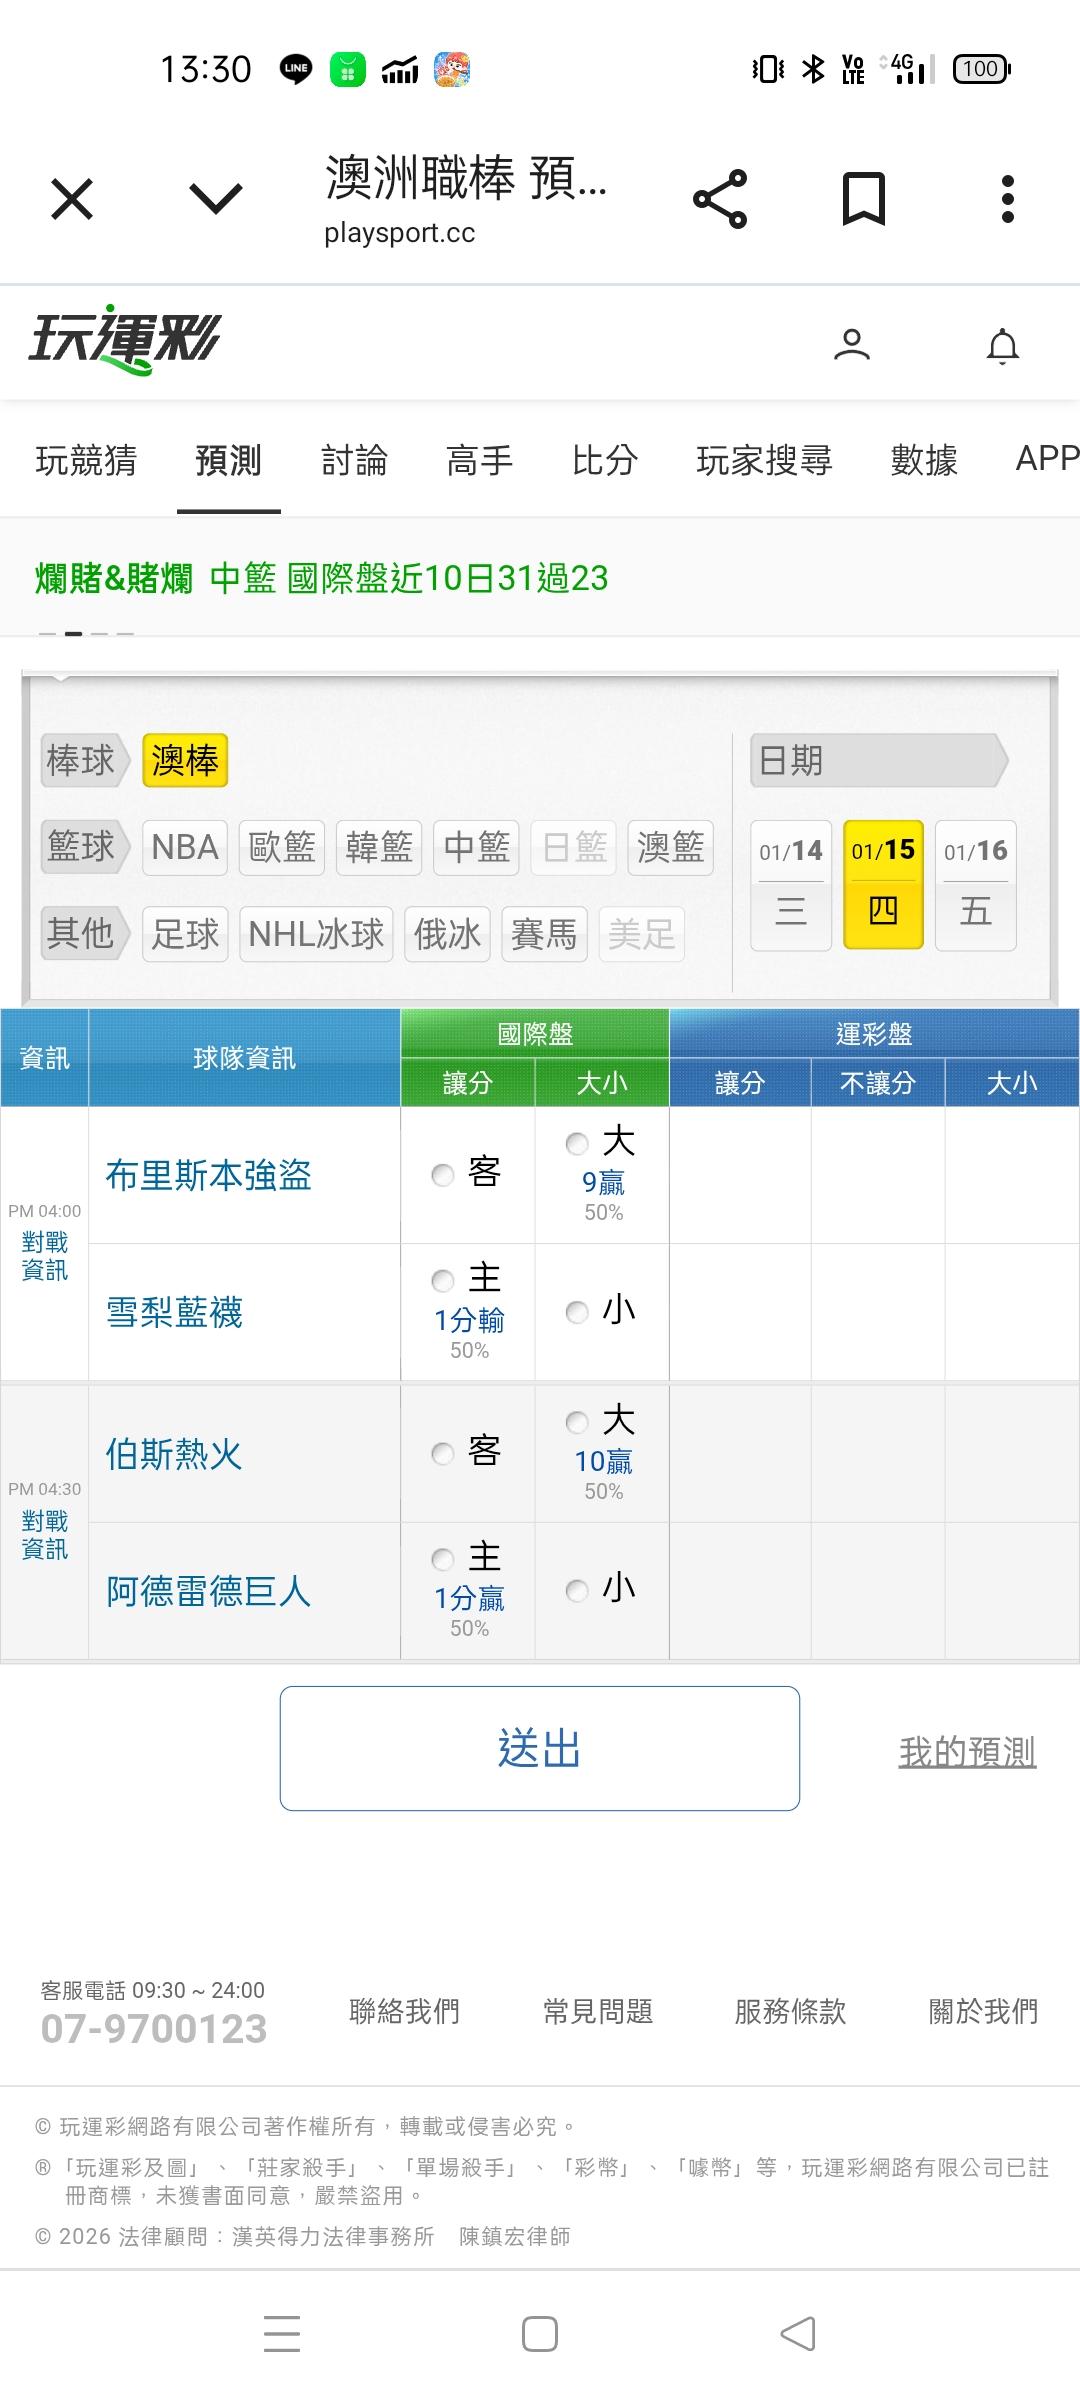
Task: Tap the 澳洲職棒 page title address bar
Action: tap(466, 199)
